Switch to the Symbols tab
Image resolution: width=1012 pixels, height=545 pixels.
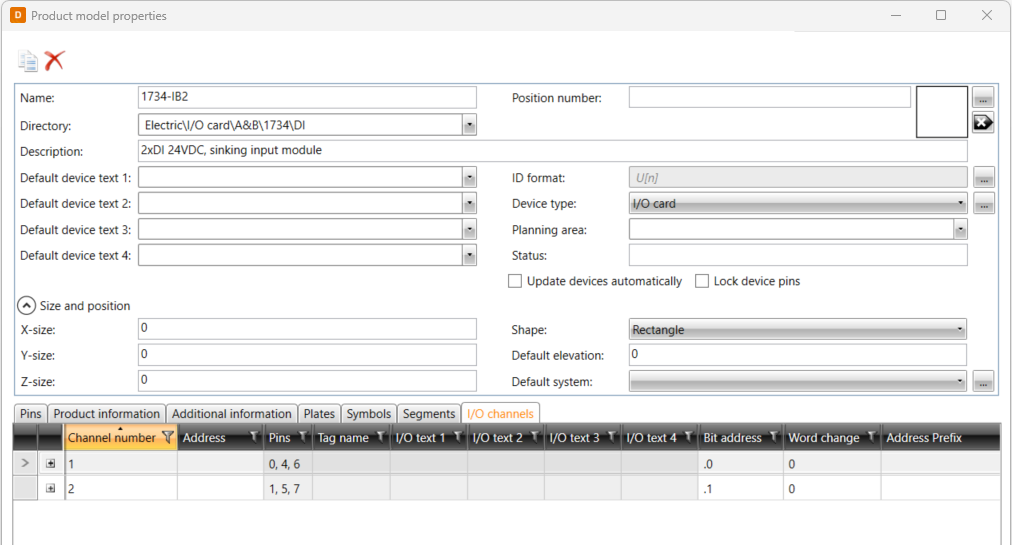(x=368, y=414)
